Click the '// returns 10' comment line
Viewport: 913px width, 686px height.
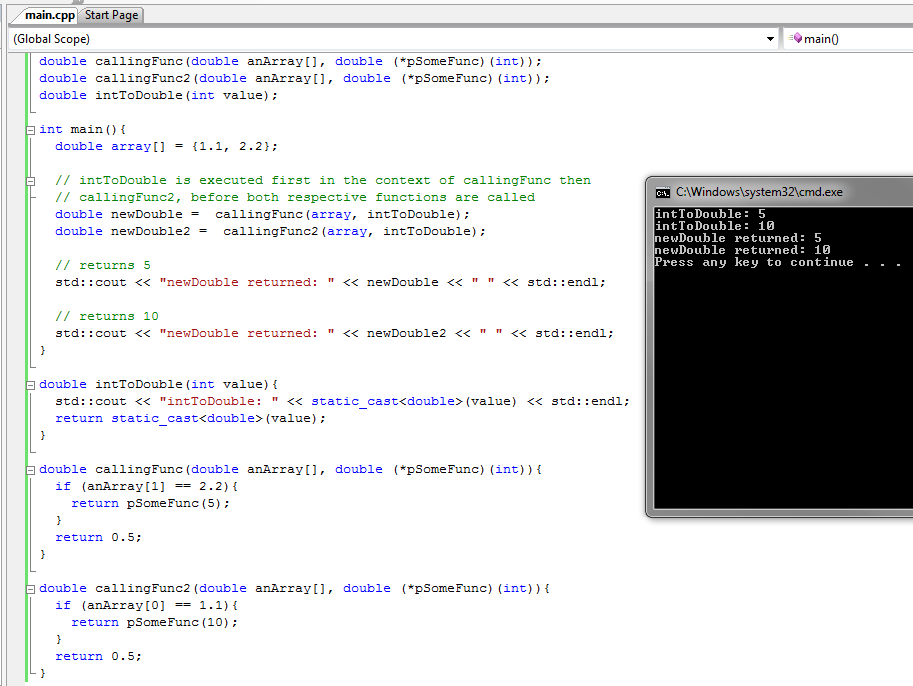[x=106, y=317]
